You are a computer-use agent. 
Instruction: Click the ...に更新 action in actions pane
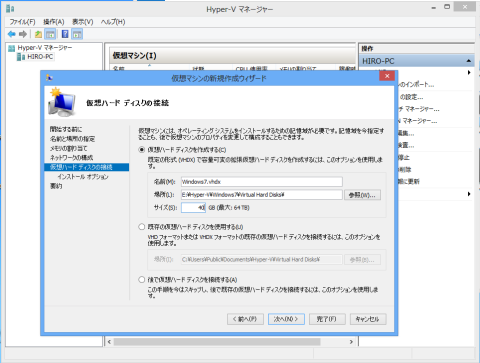(x=409, y=181)
